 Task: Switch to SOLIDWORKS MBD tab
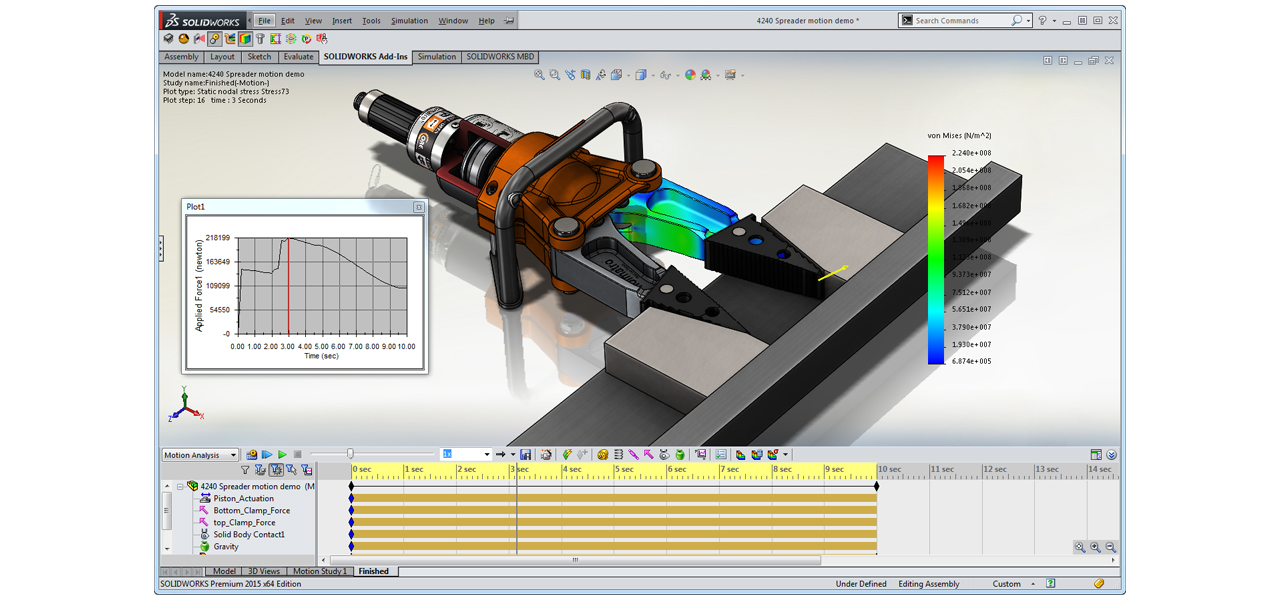[x=500, y=57]
